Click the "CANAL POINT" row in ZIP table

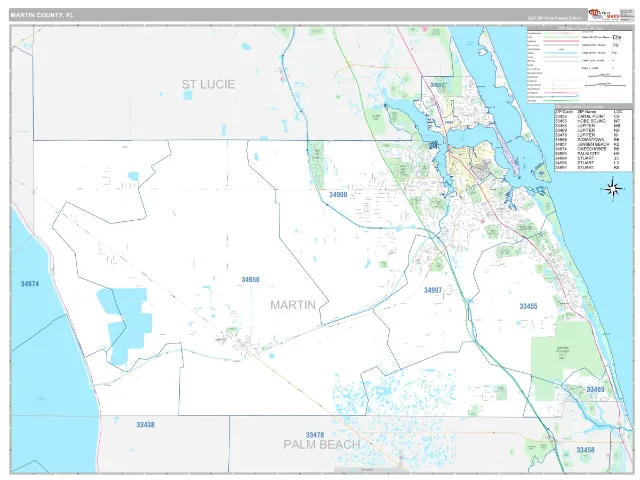(x=589, y=116)
